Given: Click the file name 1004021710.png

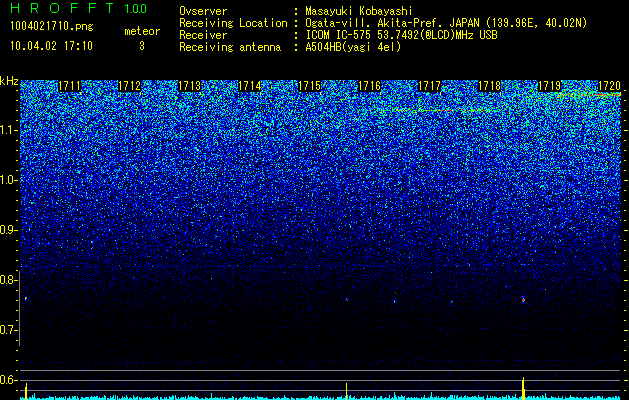Looking at the screenshot, I should coord(52,27).
